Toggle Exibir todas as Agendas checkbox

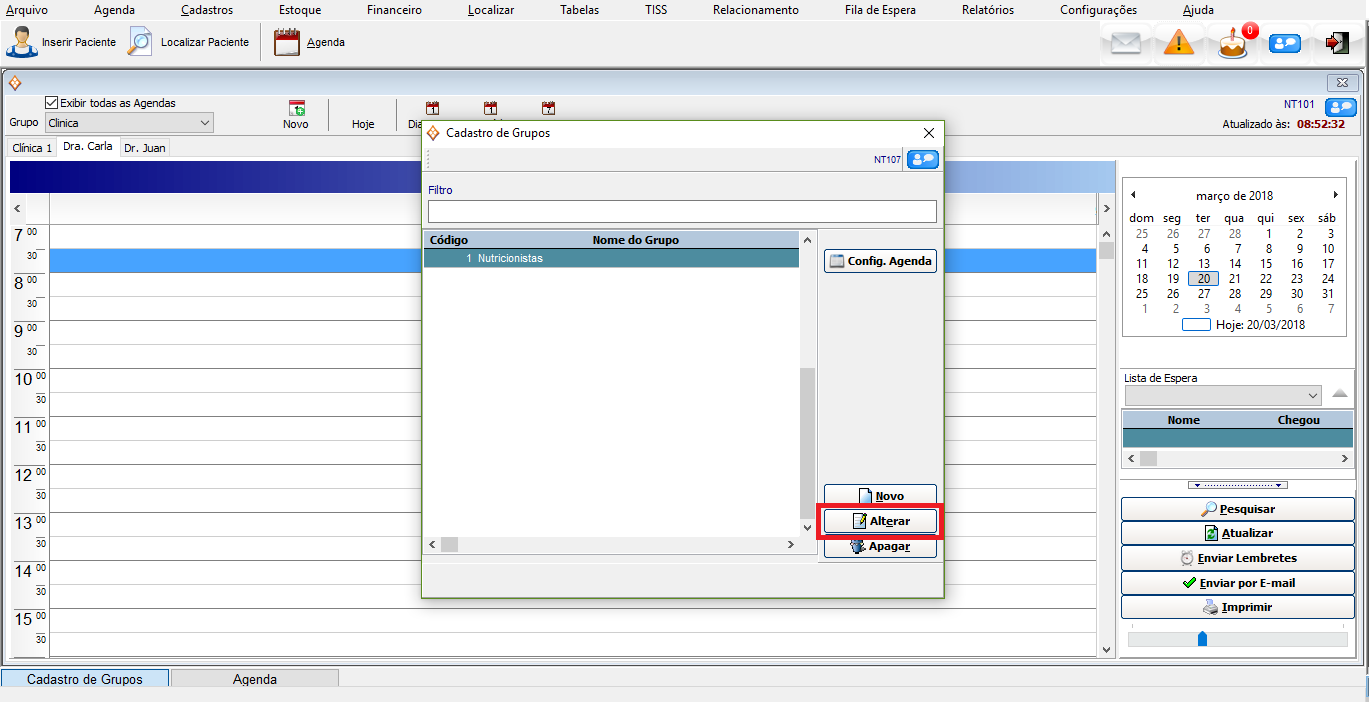(52, 103)
